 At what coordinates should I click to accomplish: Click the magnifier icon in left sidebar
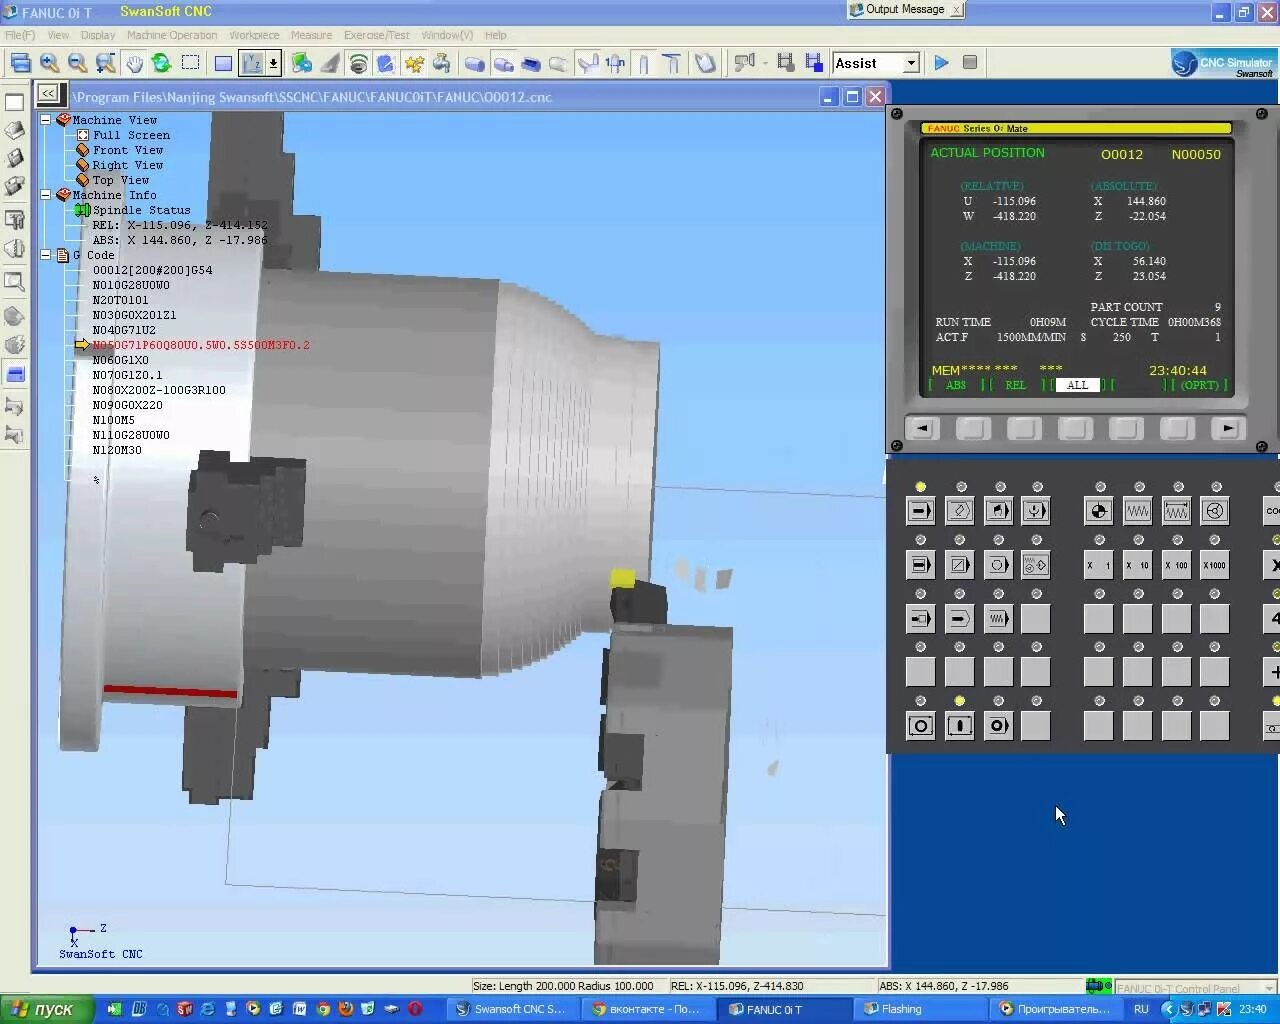(15, 282)
